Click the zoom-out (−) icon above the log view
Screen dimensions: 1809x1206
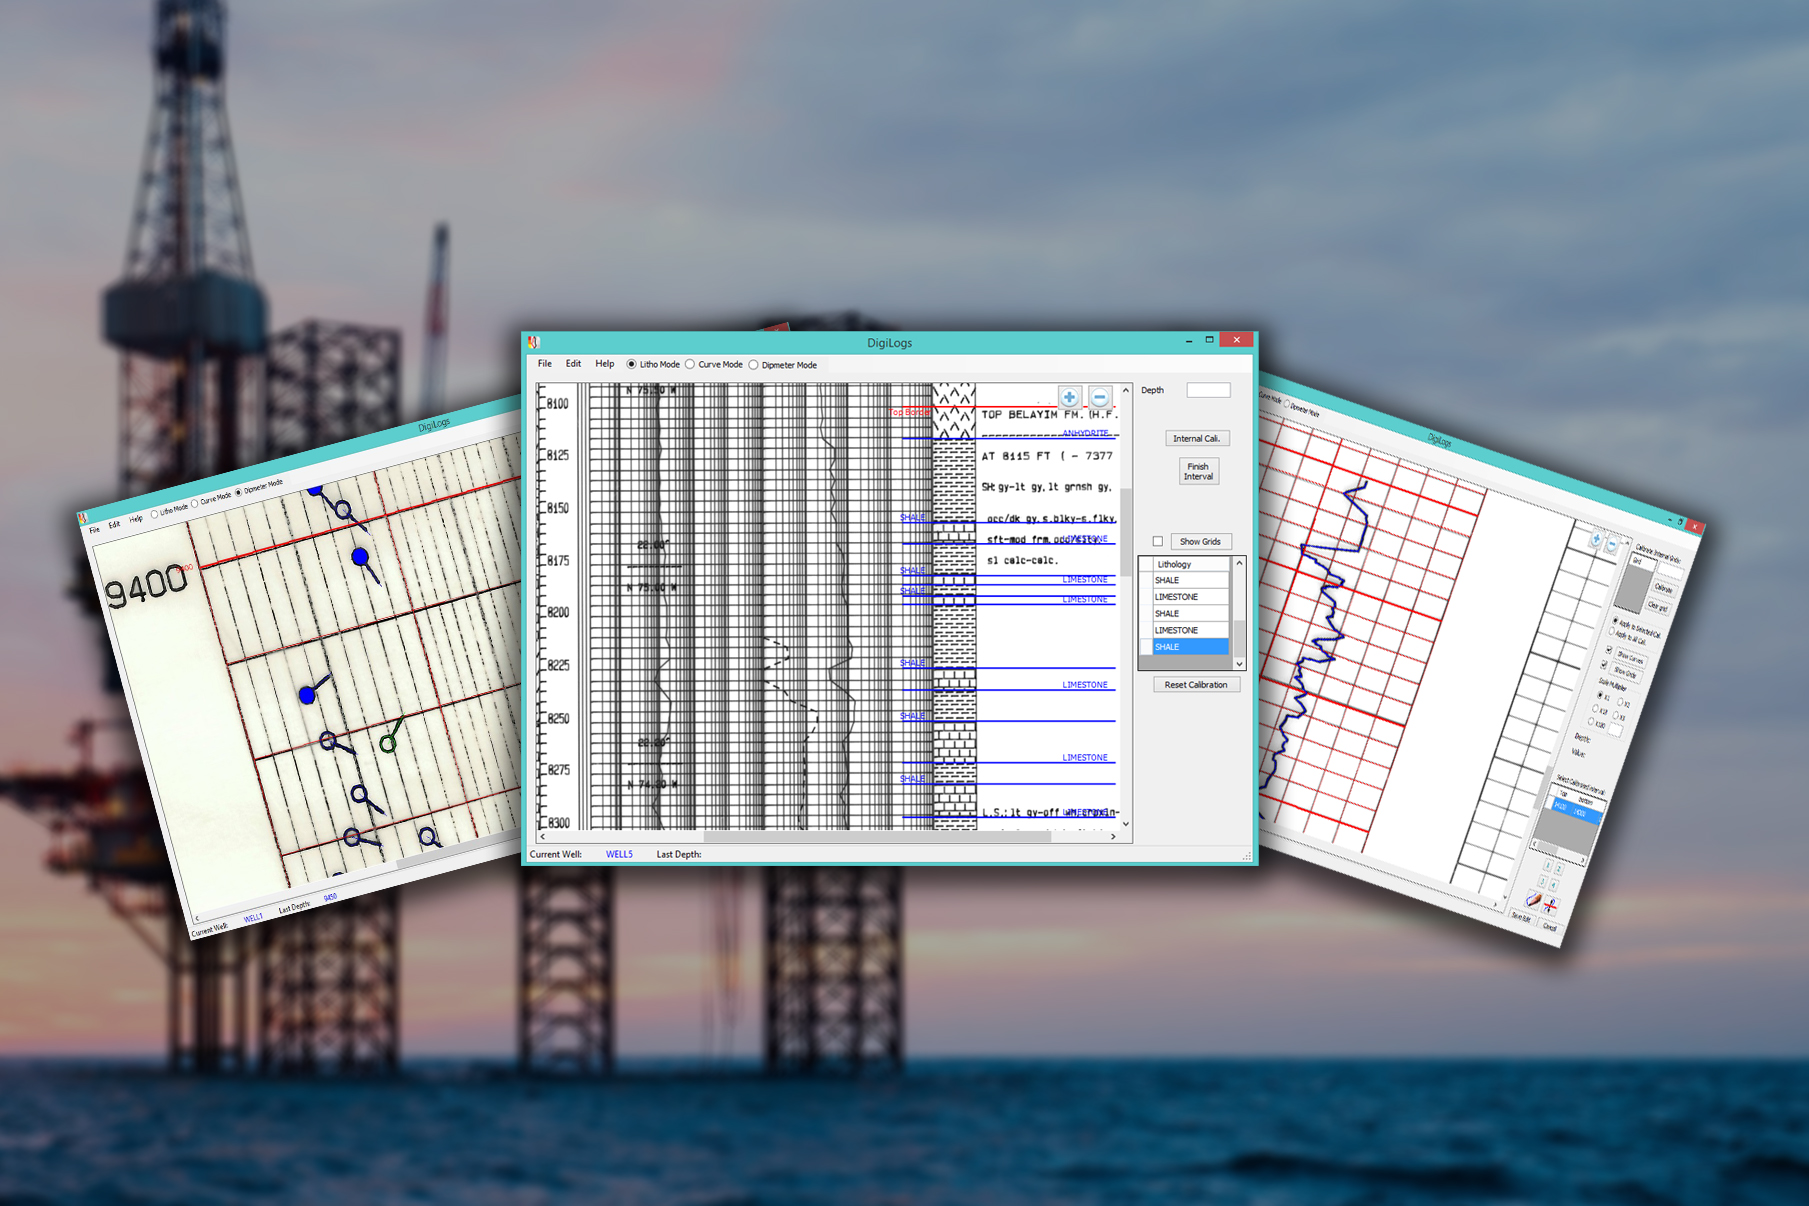(1100, 396)
